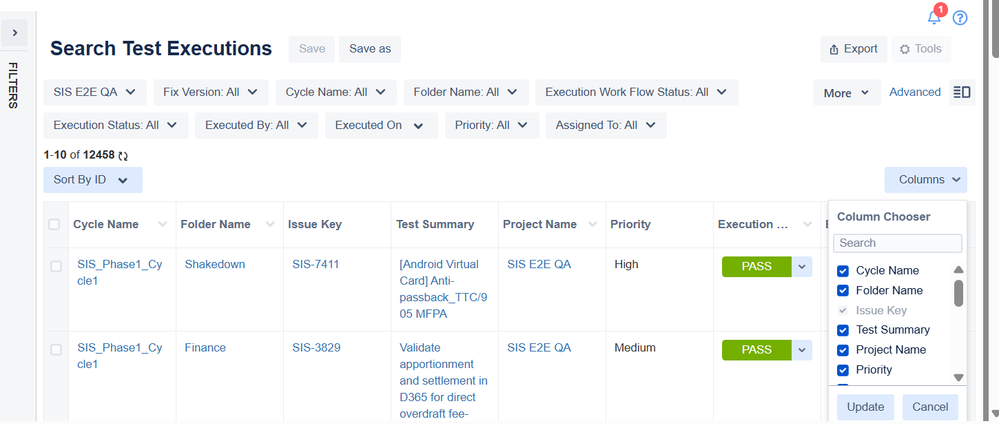The width and height of the screenshot is (999, 424).
Task: Open the Tools gear menu
Action: point(920,49)
